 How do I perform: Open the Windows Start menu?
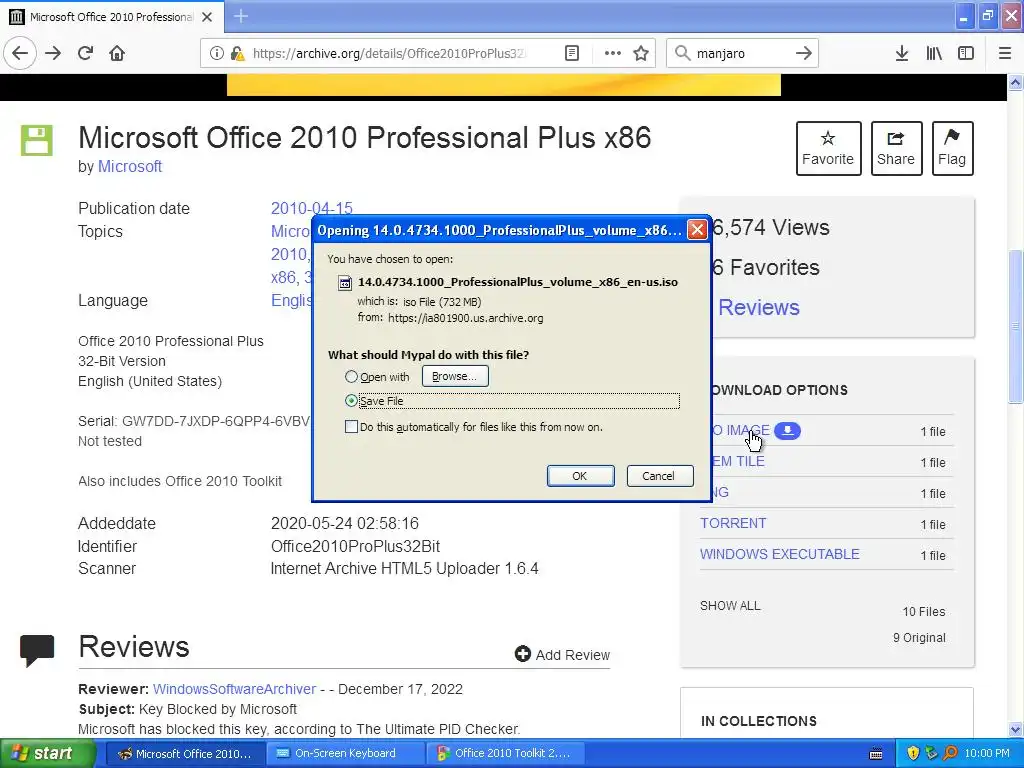[48, 754]
